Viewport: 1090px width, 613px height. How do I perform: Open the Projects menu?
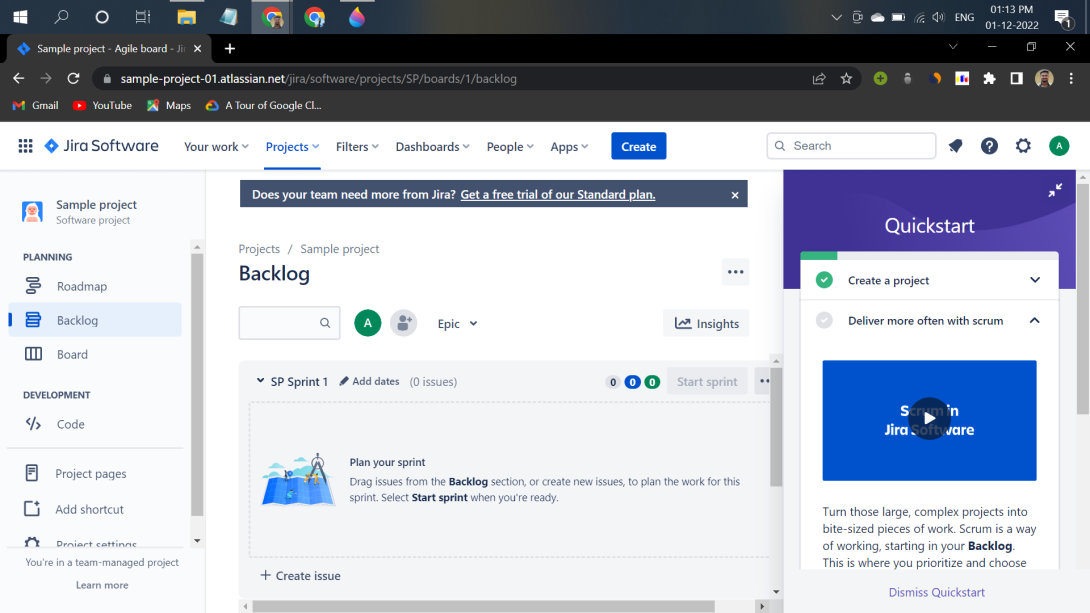[x=291, y=146]
